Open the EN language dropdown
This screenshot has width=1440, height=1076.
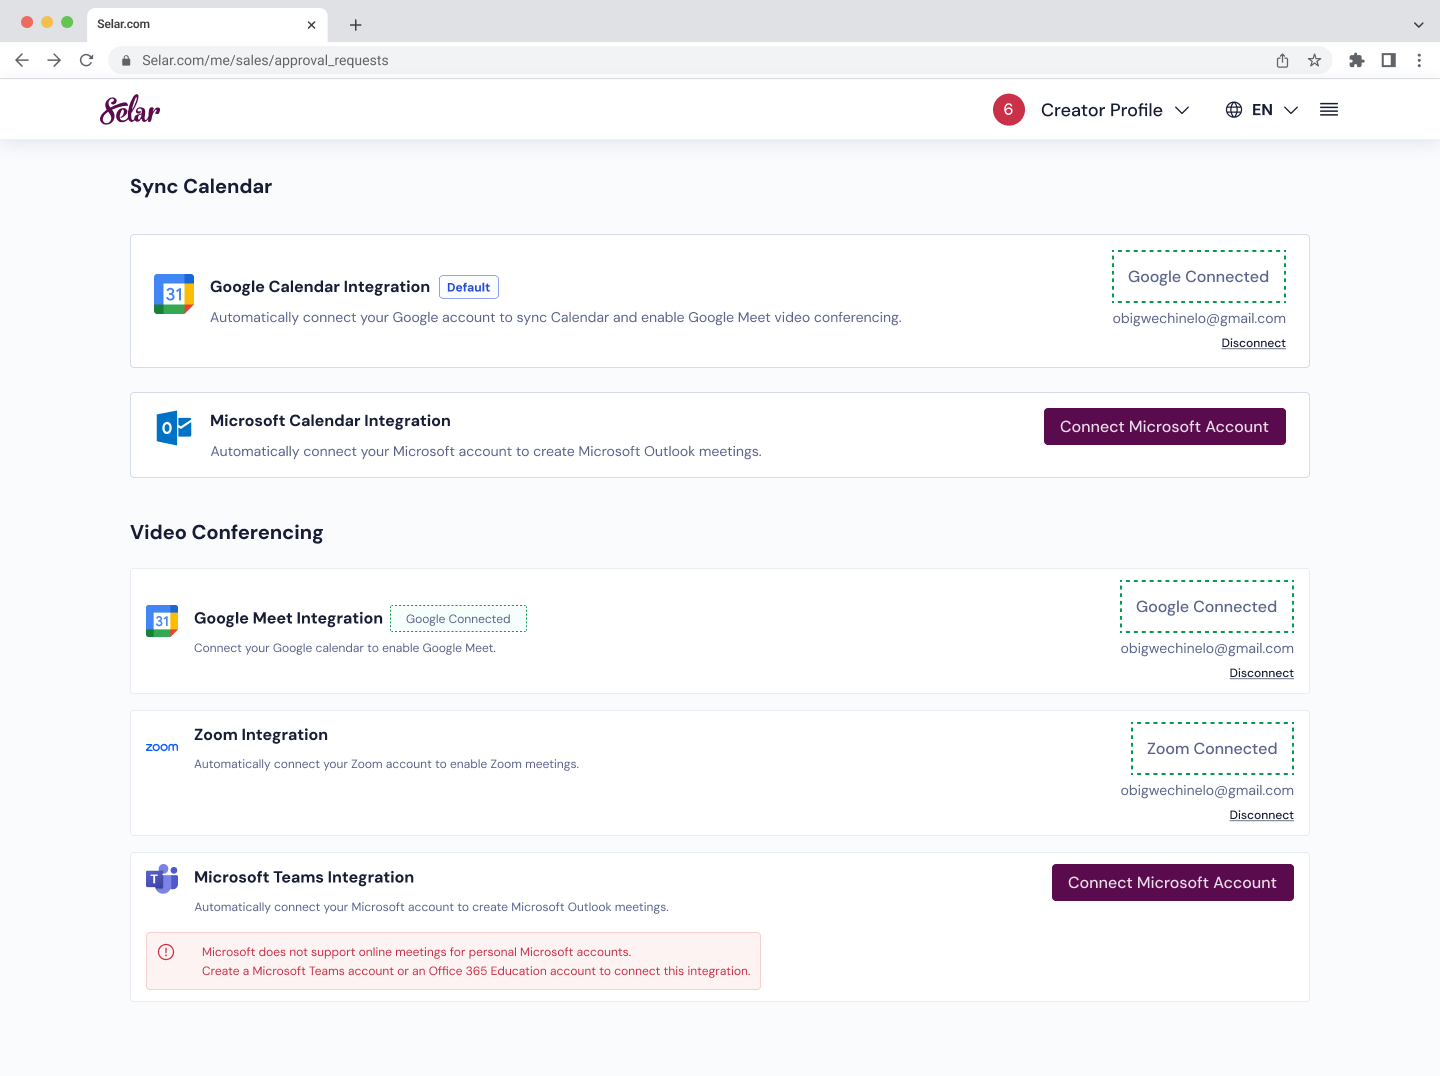point(1274,110)
